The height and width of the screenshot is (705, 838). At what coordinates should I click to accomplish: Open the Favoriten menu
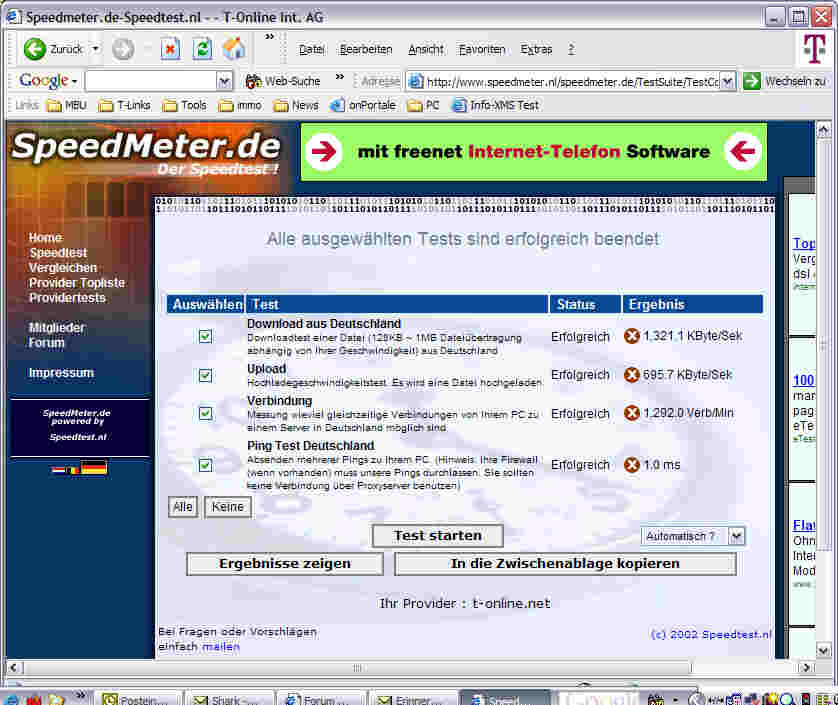pyautogui.click(x=482, y=50)
